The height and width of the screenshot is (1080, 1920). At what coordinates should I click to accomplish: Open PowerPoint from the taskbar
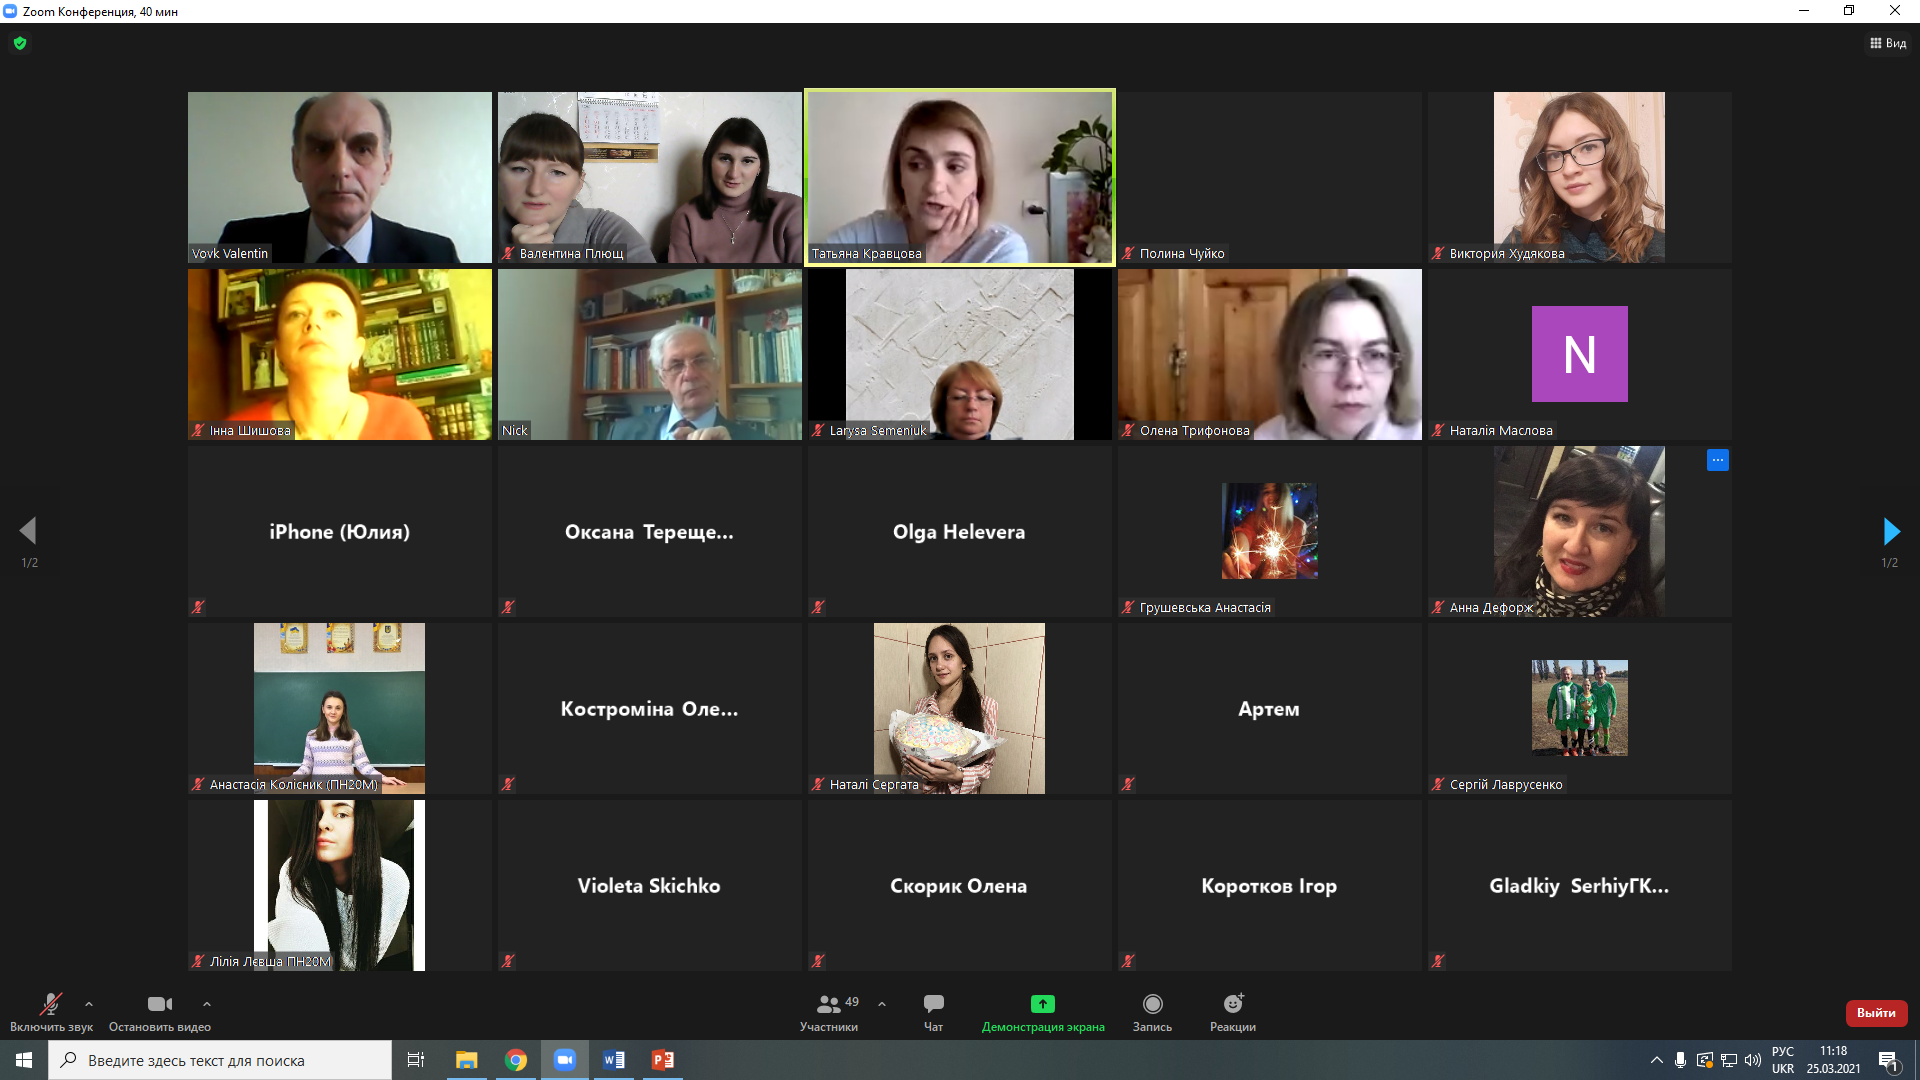pyautogui.click(x=662, y=1060)
